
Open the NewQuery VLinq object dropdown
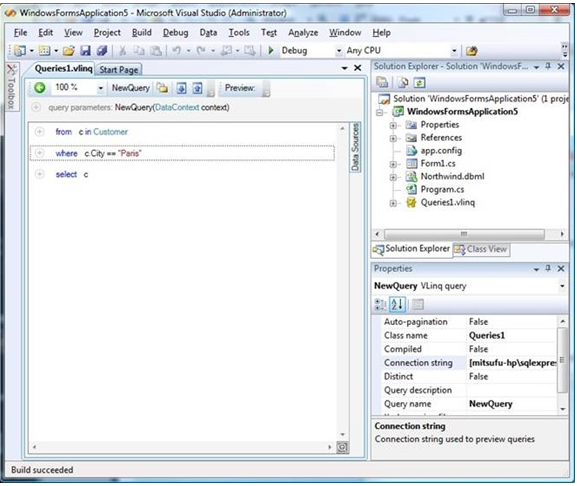tap(562, 286)
